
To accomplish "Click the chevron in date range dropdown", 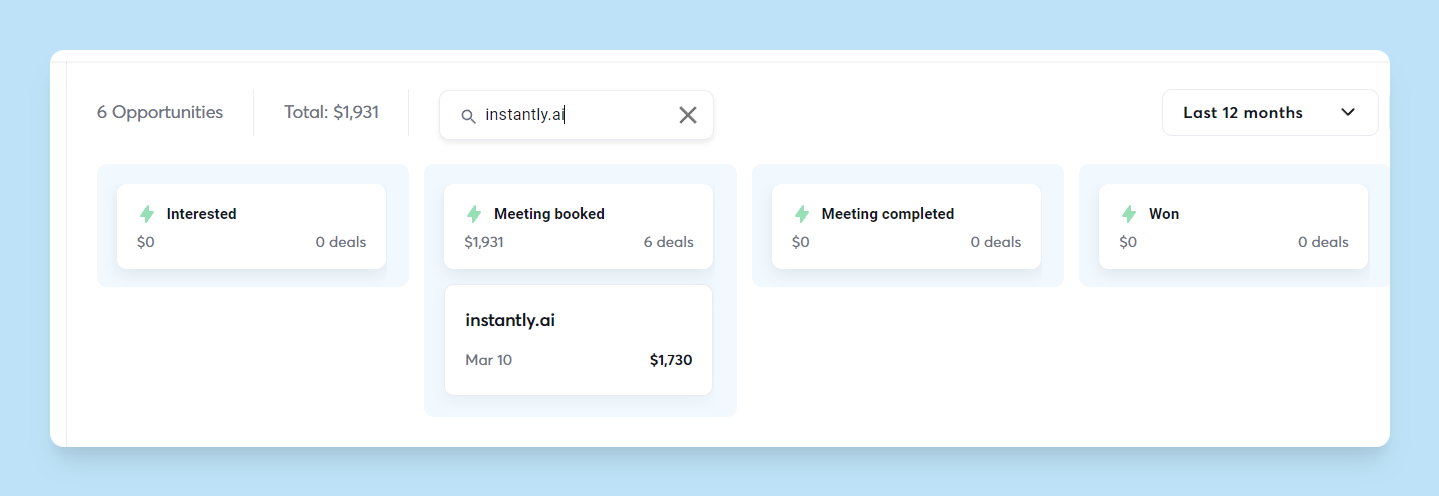I will point(1348,112).
